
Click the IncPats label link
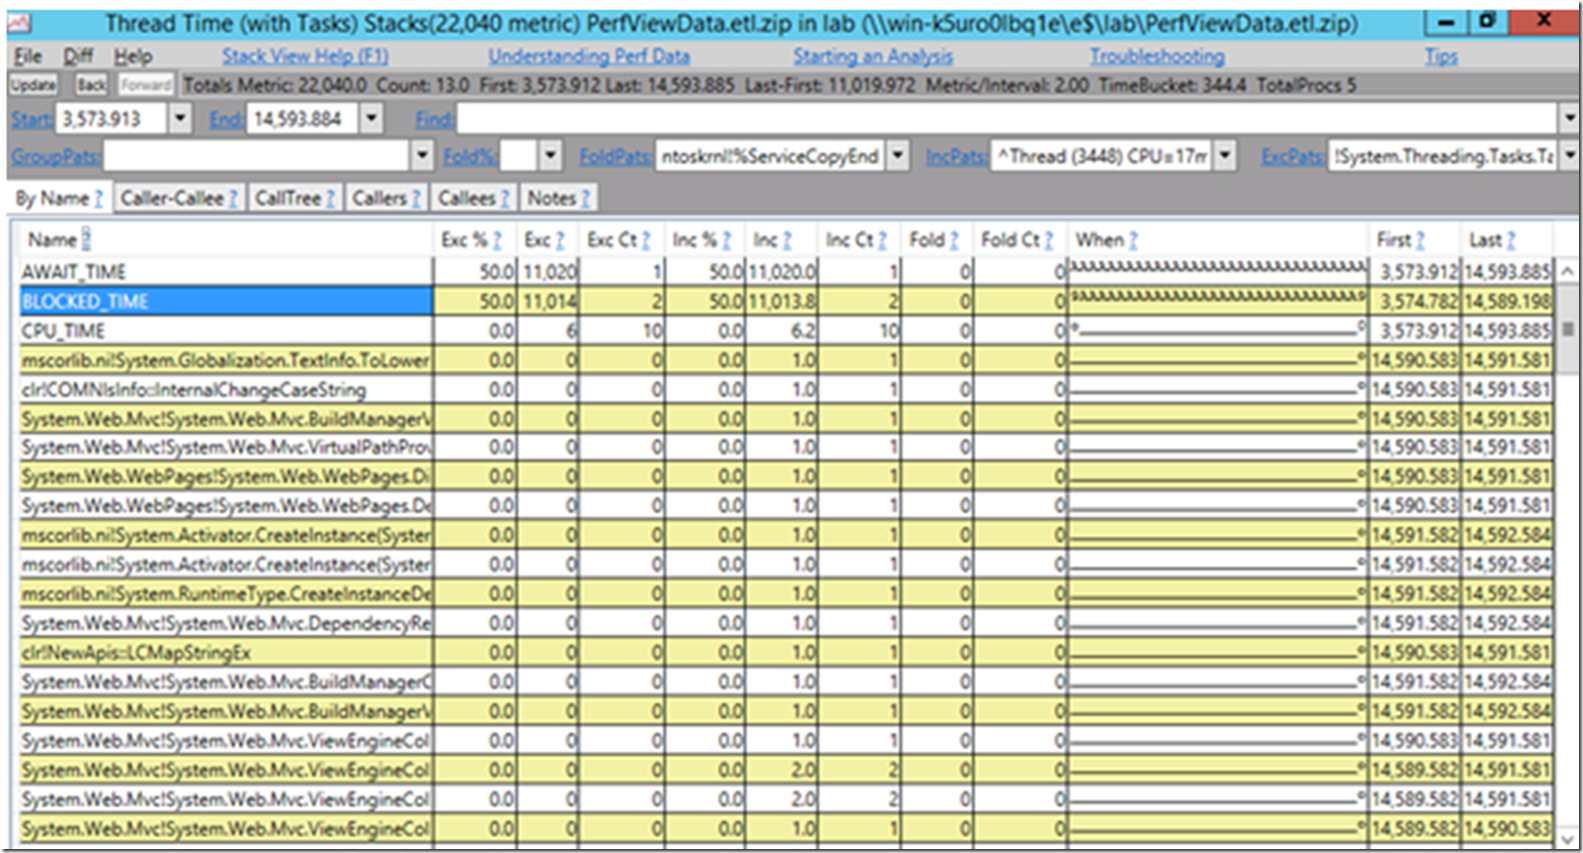click(x=955, y=156)
